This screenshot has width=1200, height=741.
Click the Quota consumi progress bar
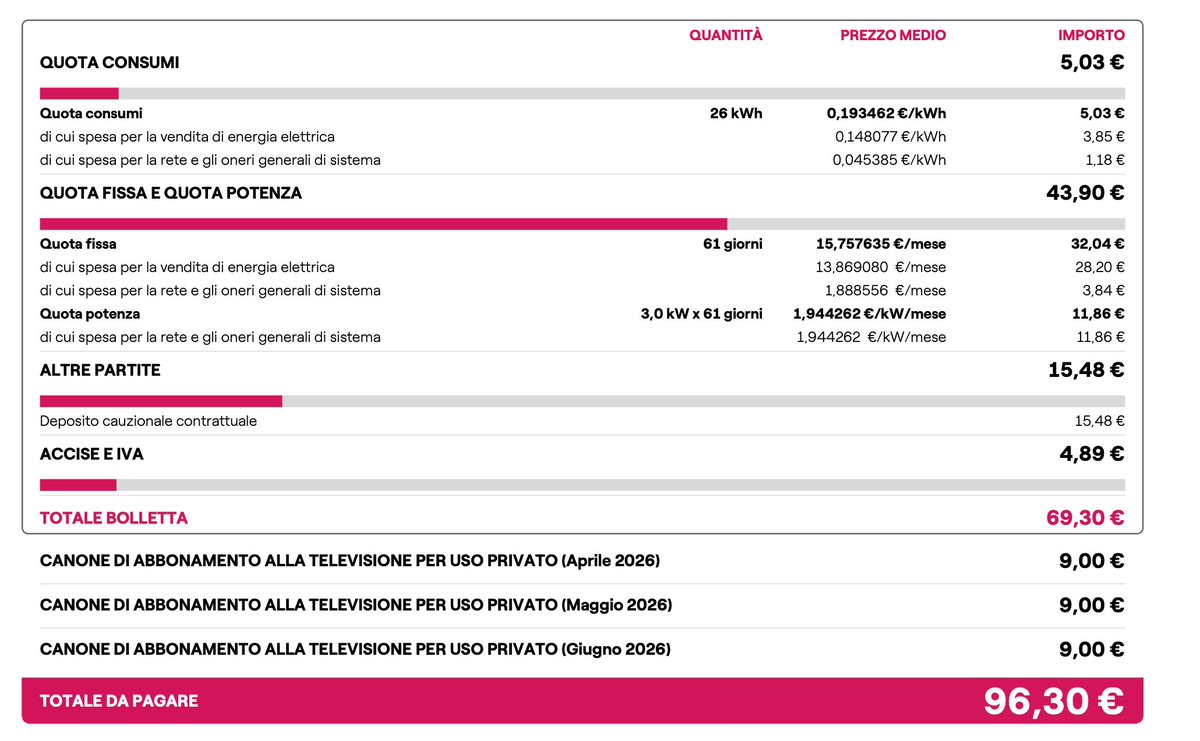tap(582, 93)
